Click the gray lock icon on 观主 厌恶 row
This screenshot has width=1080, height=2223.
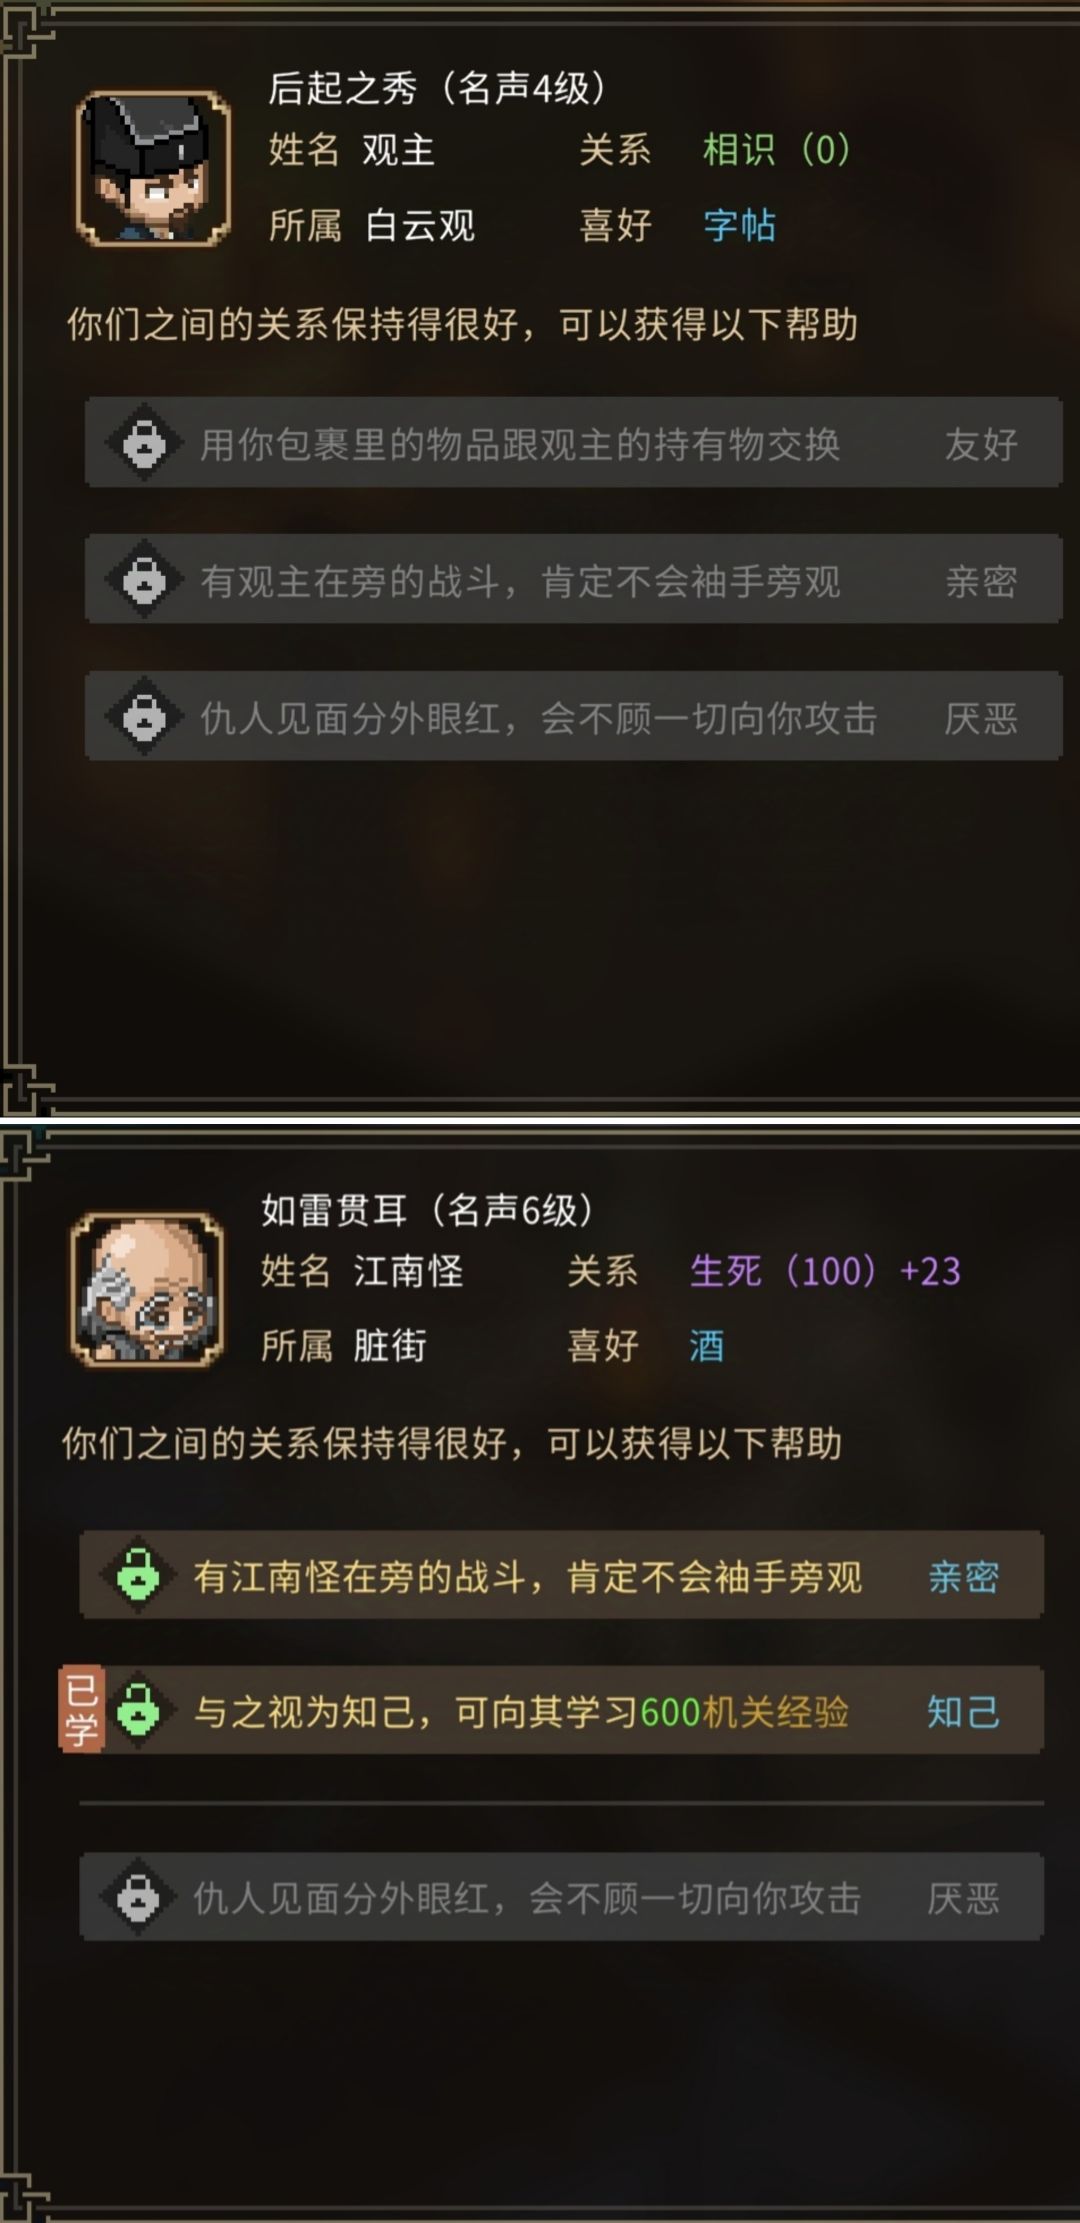coord(145,716)
